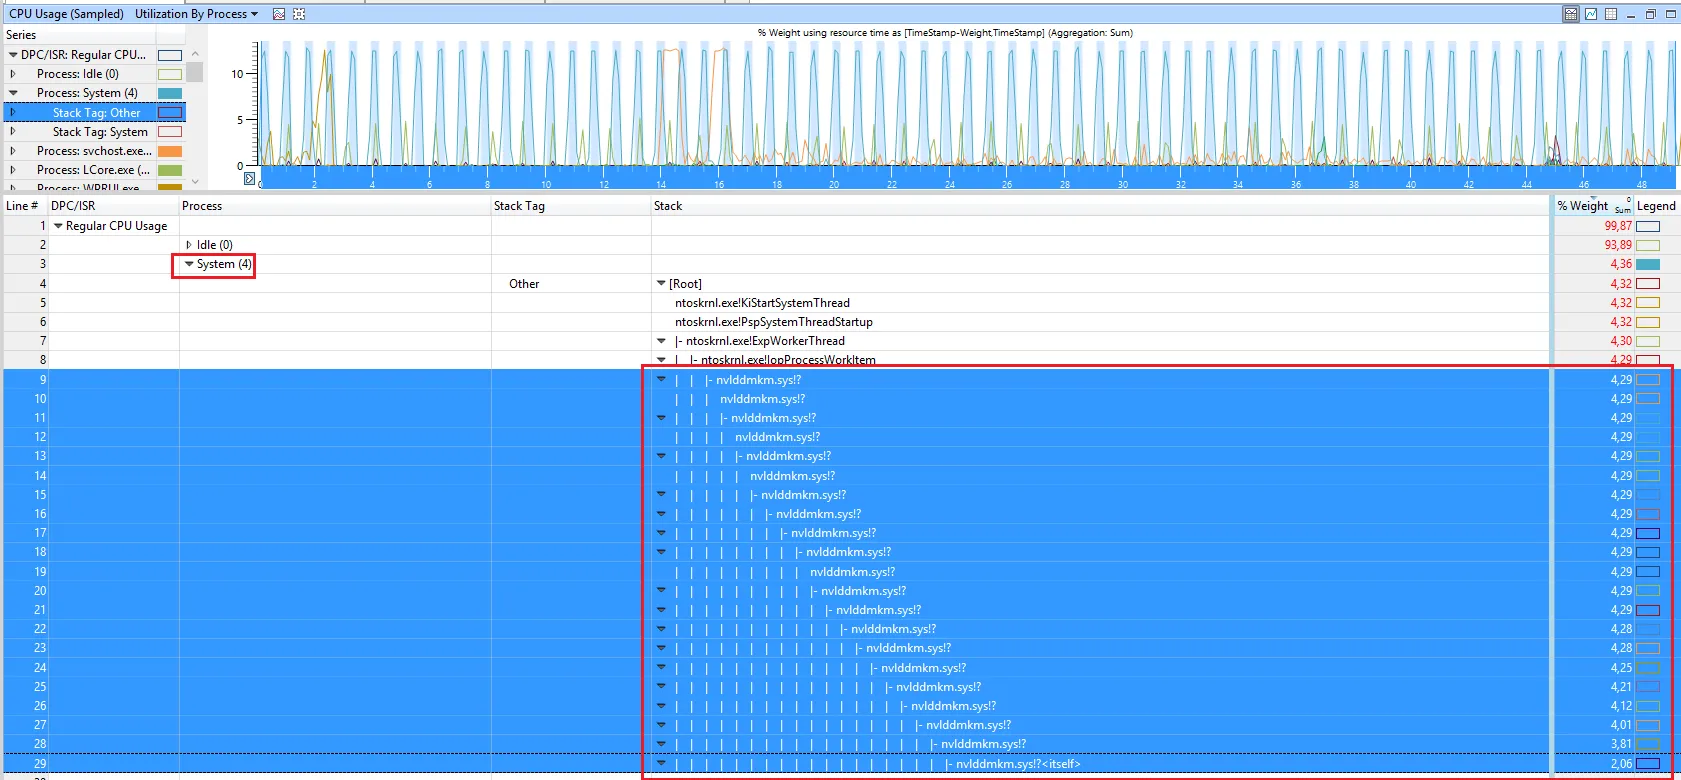This screenshot has height=780, width=1681.
Task: Expand the Process: LCore.exe series
Action: point(13,170)
